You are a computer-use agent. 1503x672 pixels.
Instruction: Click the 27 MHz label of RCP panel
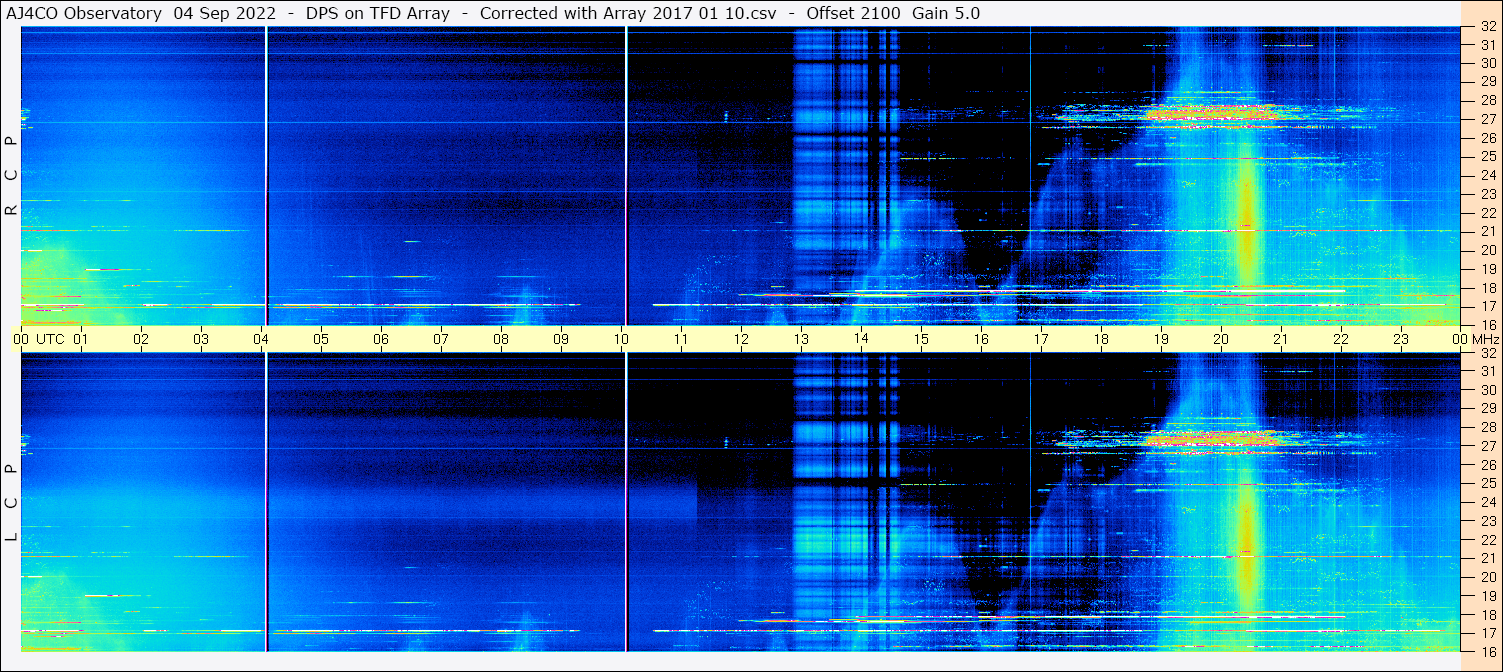pos(1487,119)
